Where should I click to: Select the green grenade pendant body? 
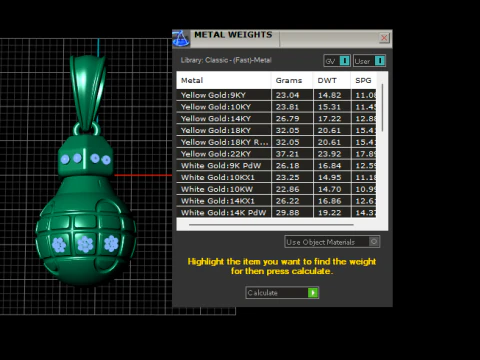coord(86,230)
